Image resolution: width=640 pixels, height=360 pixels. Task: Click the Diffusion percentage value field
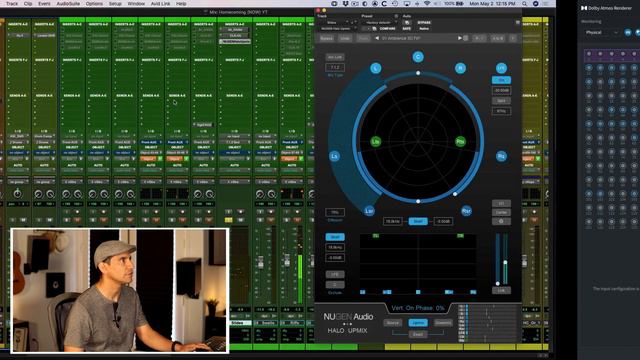(335, 212)
